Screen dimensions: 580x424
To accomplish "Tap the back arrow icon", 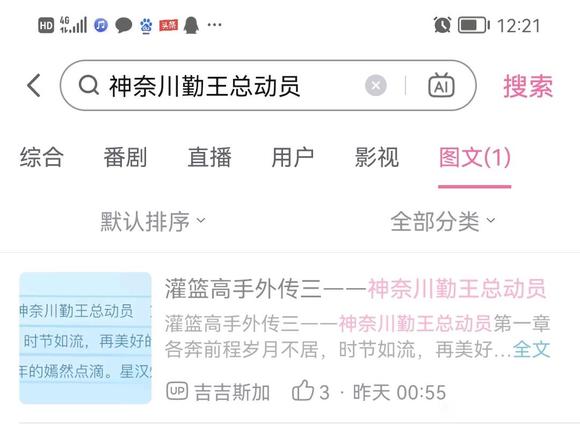I will (34, 85).
